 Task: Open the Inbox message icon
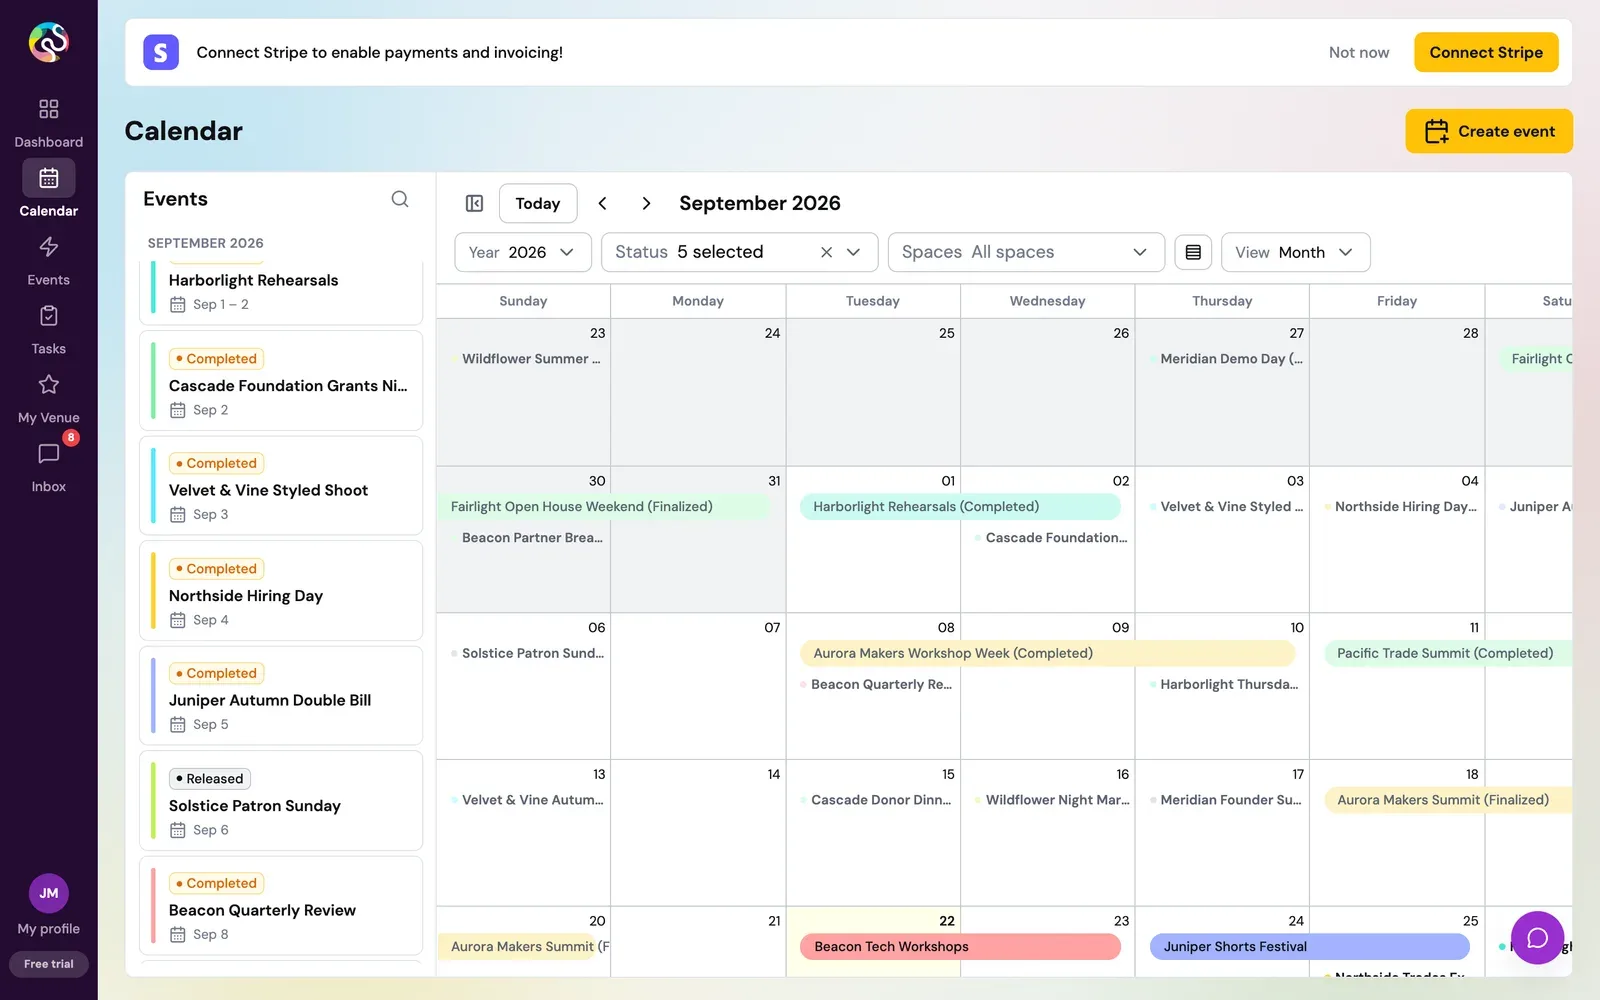[x=48, y=454]
